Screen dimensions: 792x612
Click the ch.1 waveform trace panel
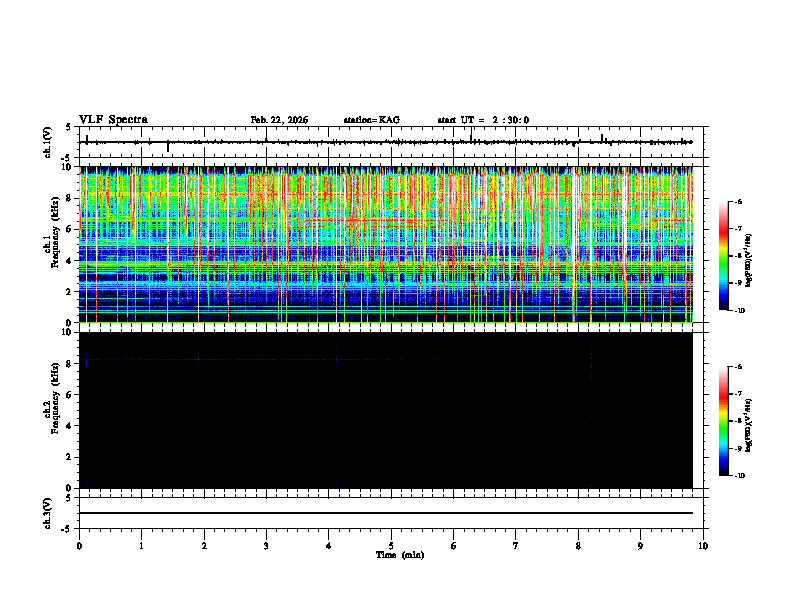pos(391,142)
